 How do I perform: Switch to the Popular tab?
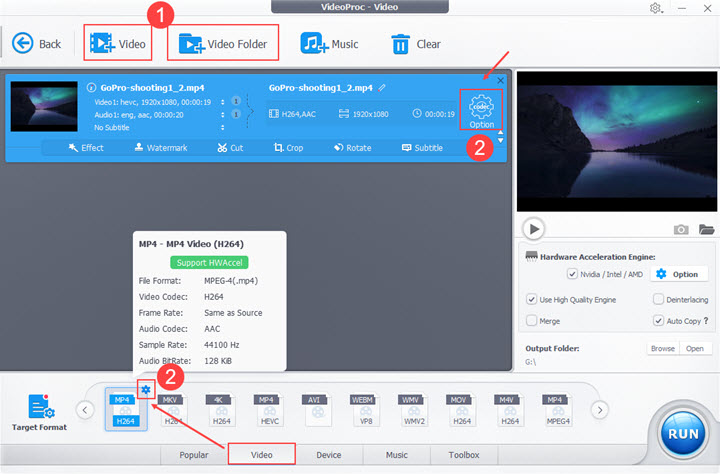pos(194,455)
